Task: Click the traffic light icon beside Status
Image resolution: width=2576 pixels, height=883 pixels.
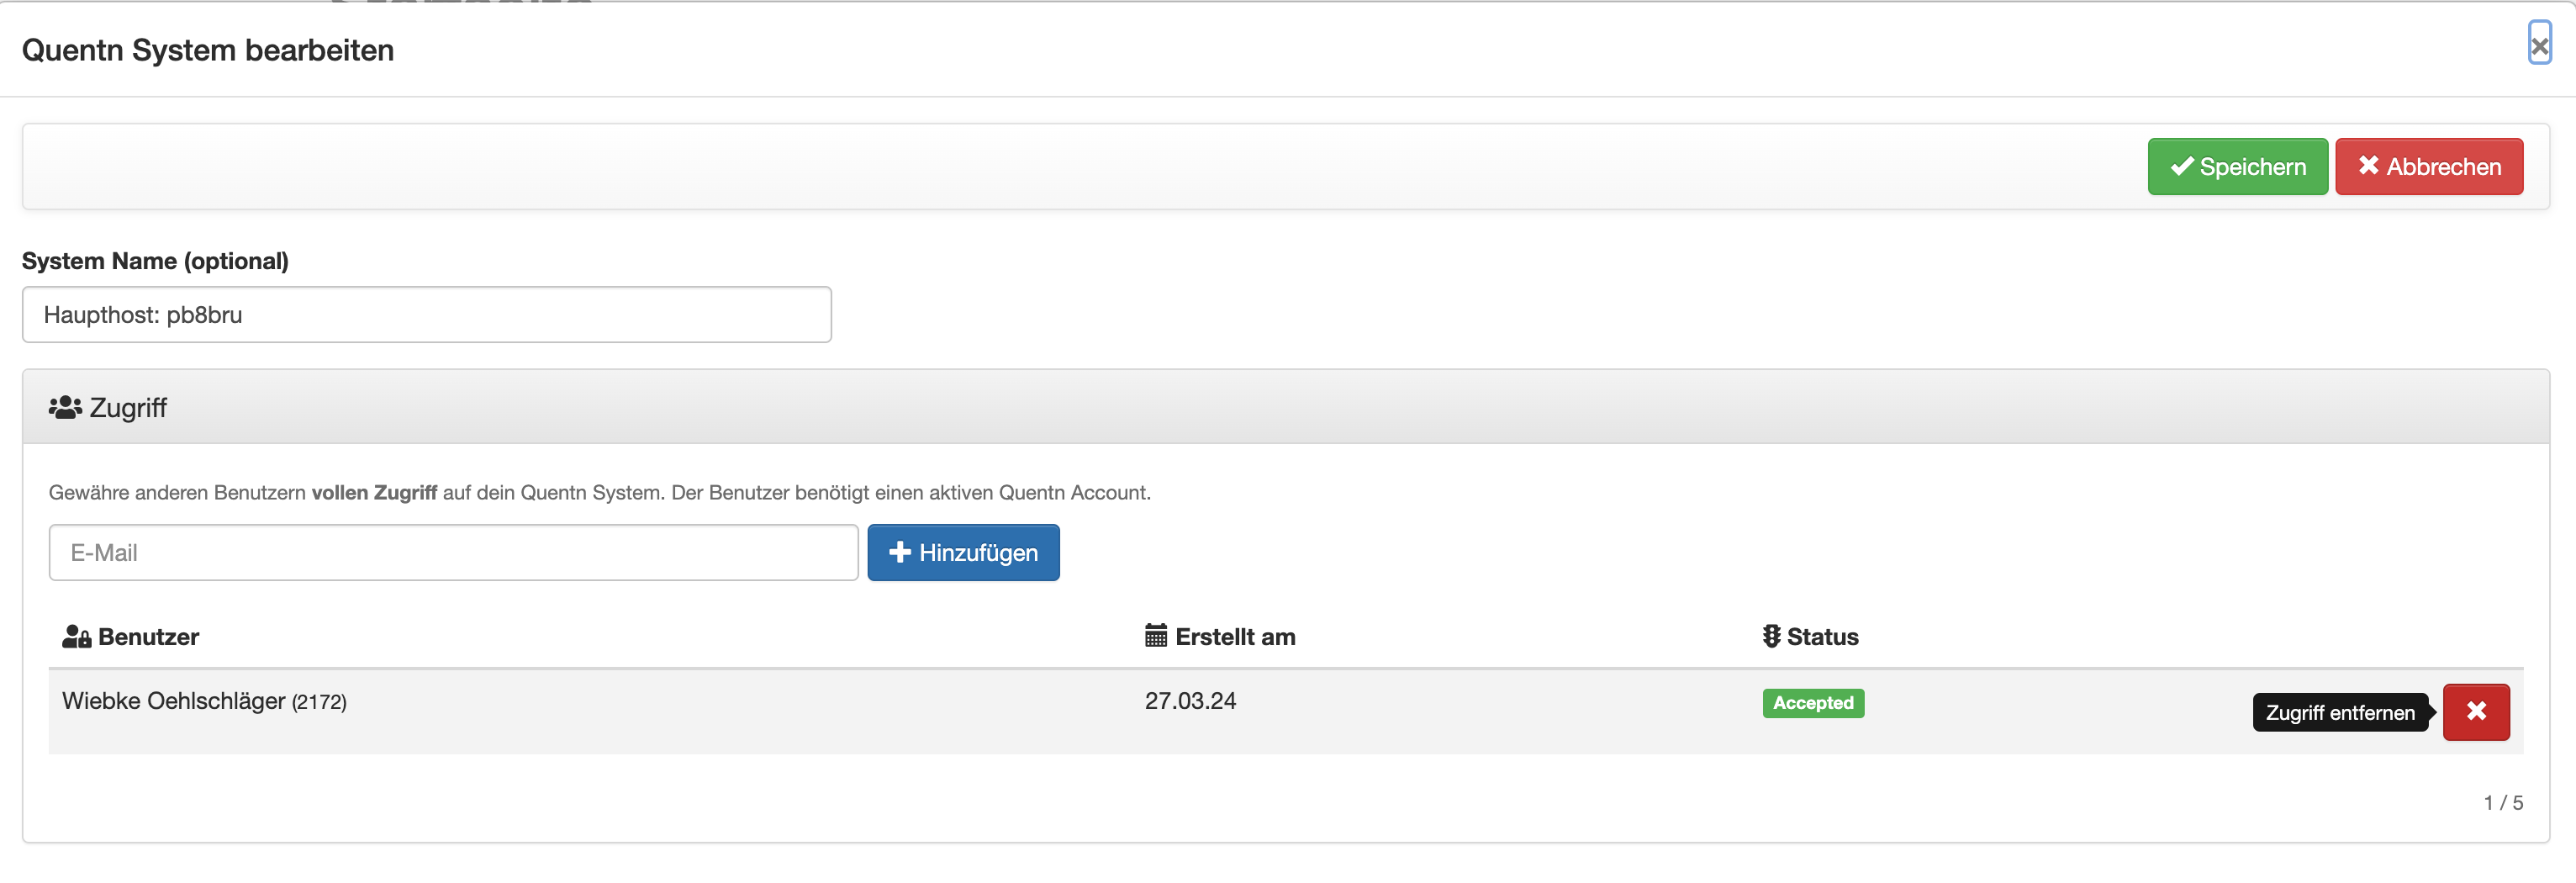Action: click(x=1770, y=636)
